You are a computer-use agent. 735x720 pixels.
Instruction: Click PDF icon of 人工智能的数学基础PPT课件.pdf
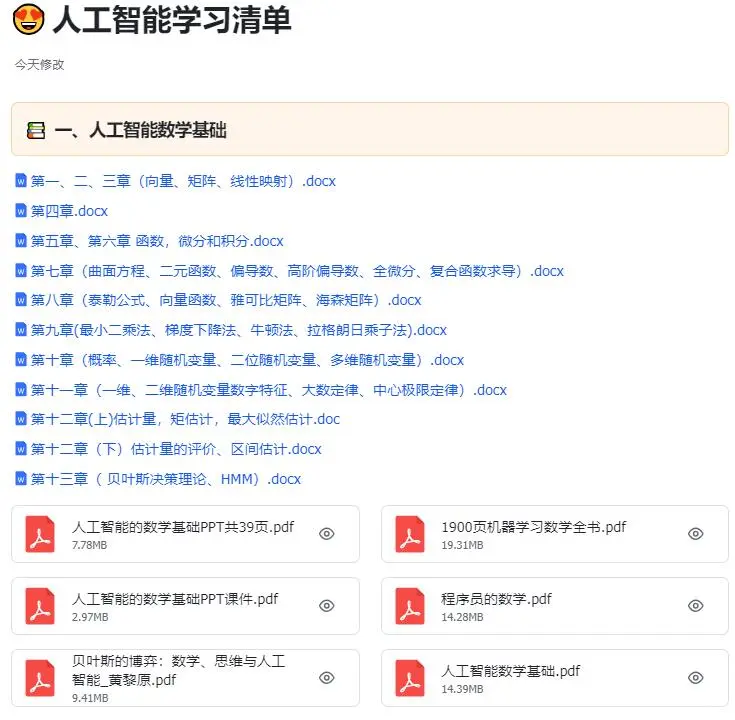tap(40, 606)
